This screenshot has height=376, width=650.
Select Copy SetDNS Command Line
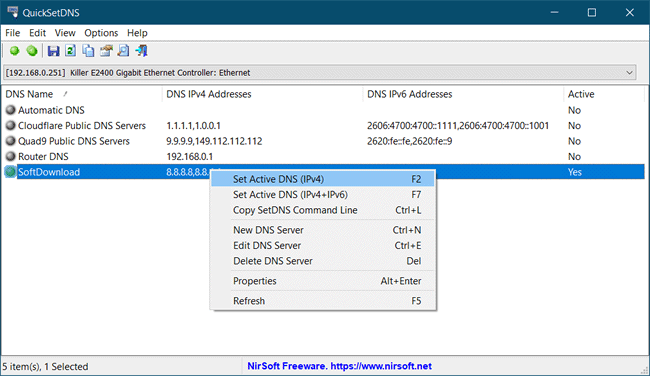[323, 210]
